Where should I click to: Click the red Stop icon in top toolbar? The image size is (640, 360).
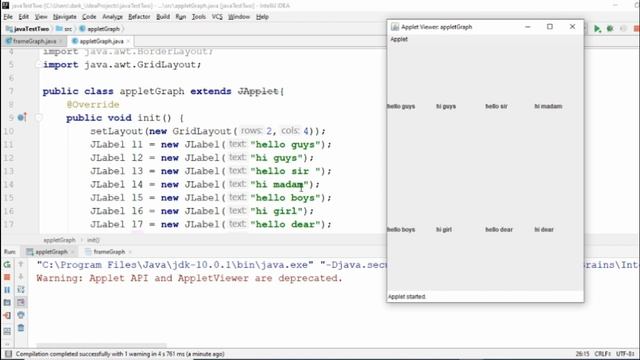(x=636, y=29)
